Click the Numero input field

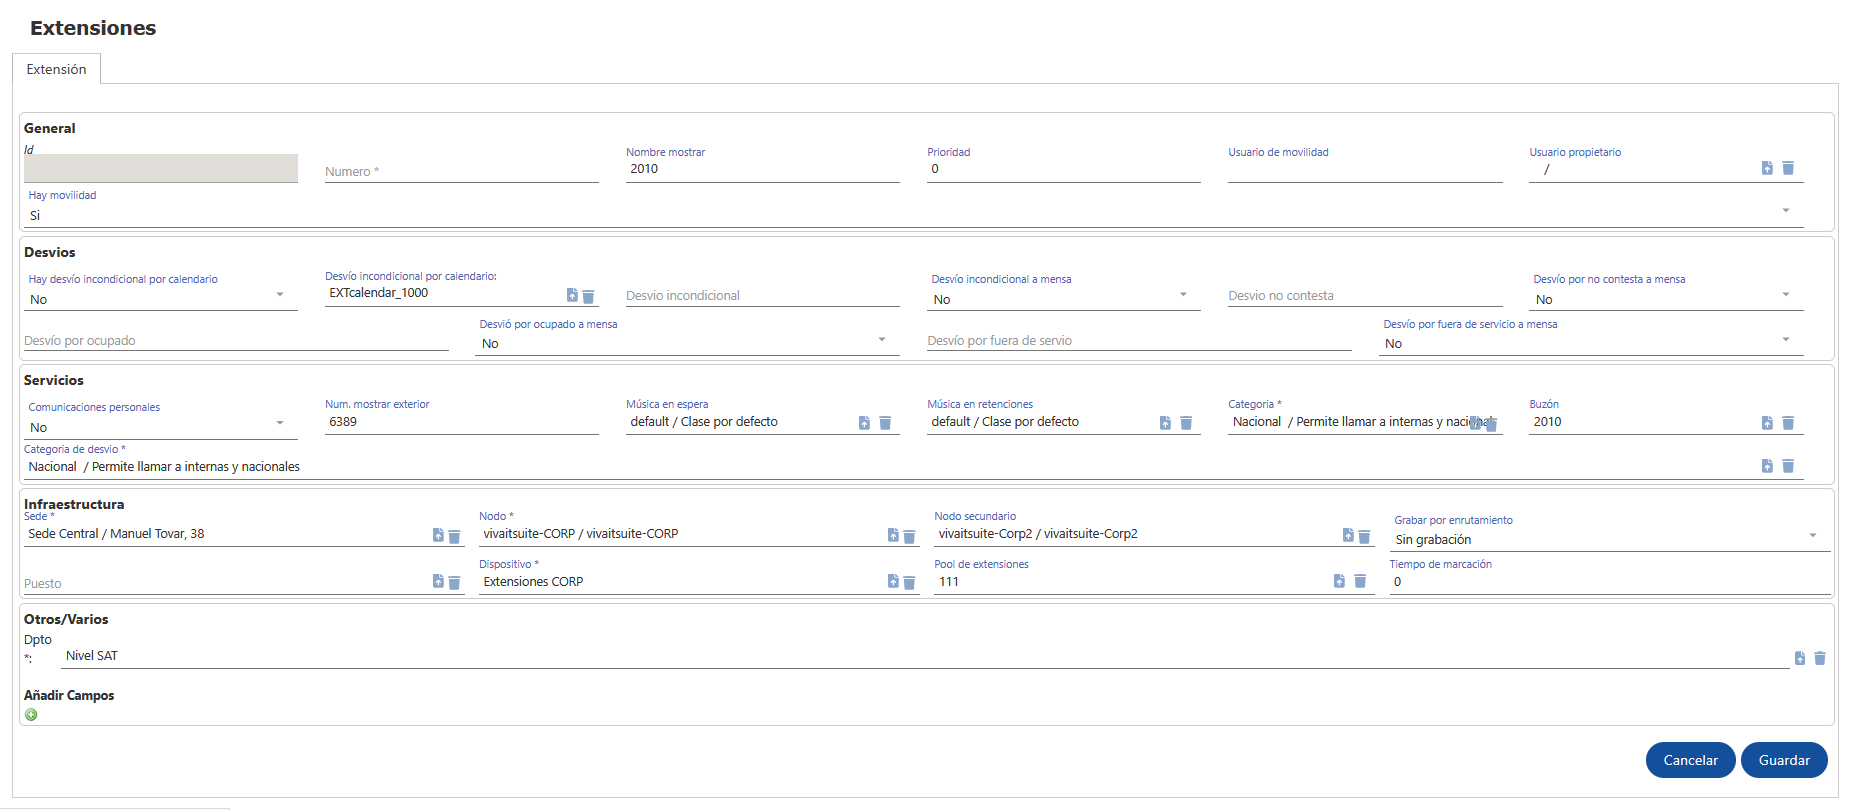point(461,172)
